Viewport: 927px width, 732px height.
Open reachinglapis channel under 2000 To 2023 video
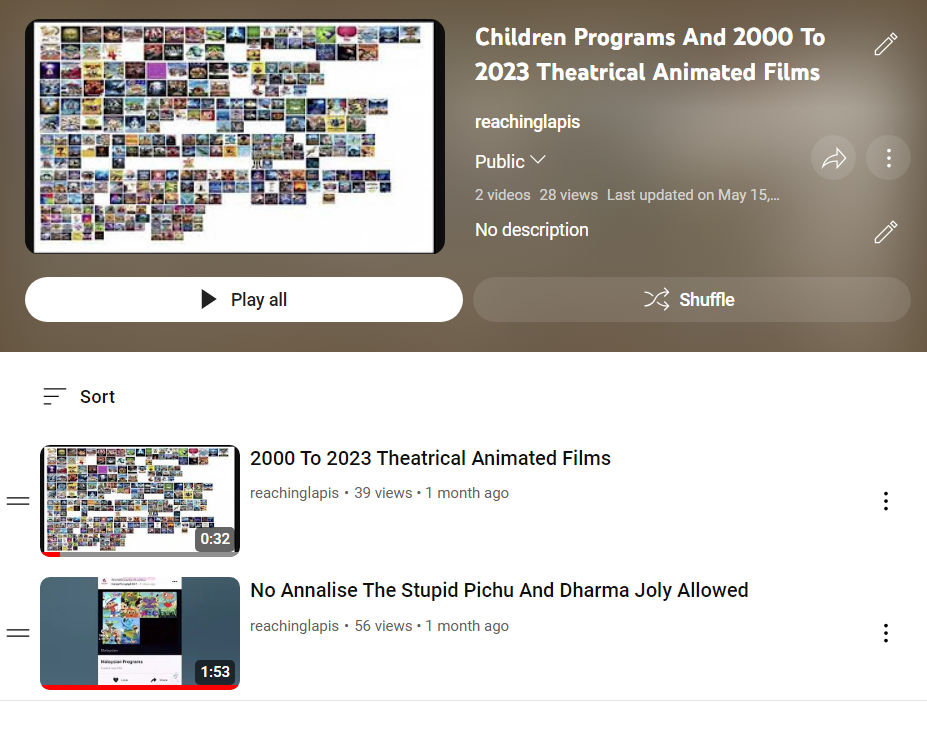pos(294,493)
